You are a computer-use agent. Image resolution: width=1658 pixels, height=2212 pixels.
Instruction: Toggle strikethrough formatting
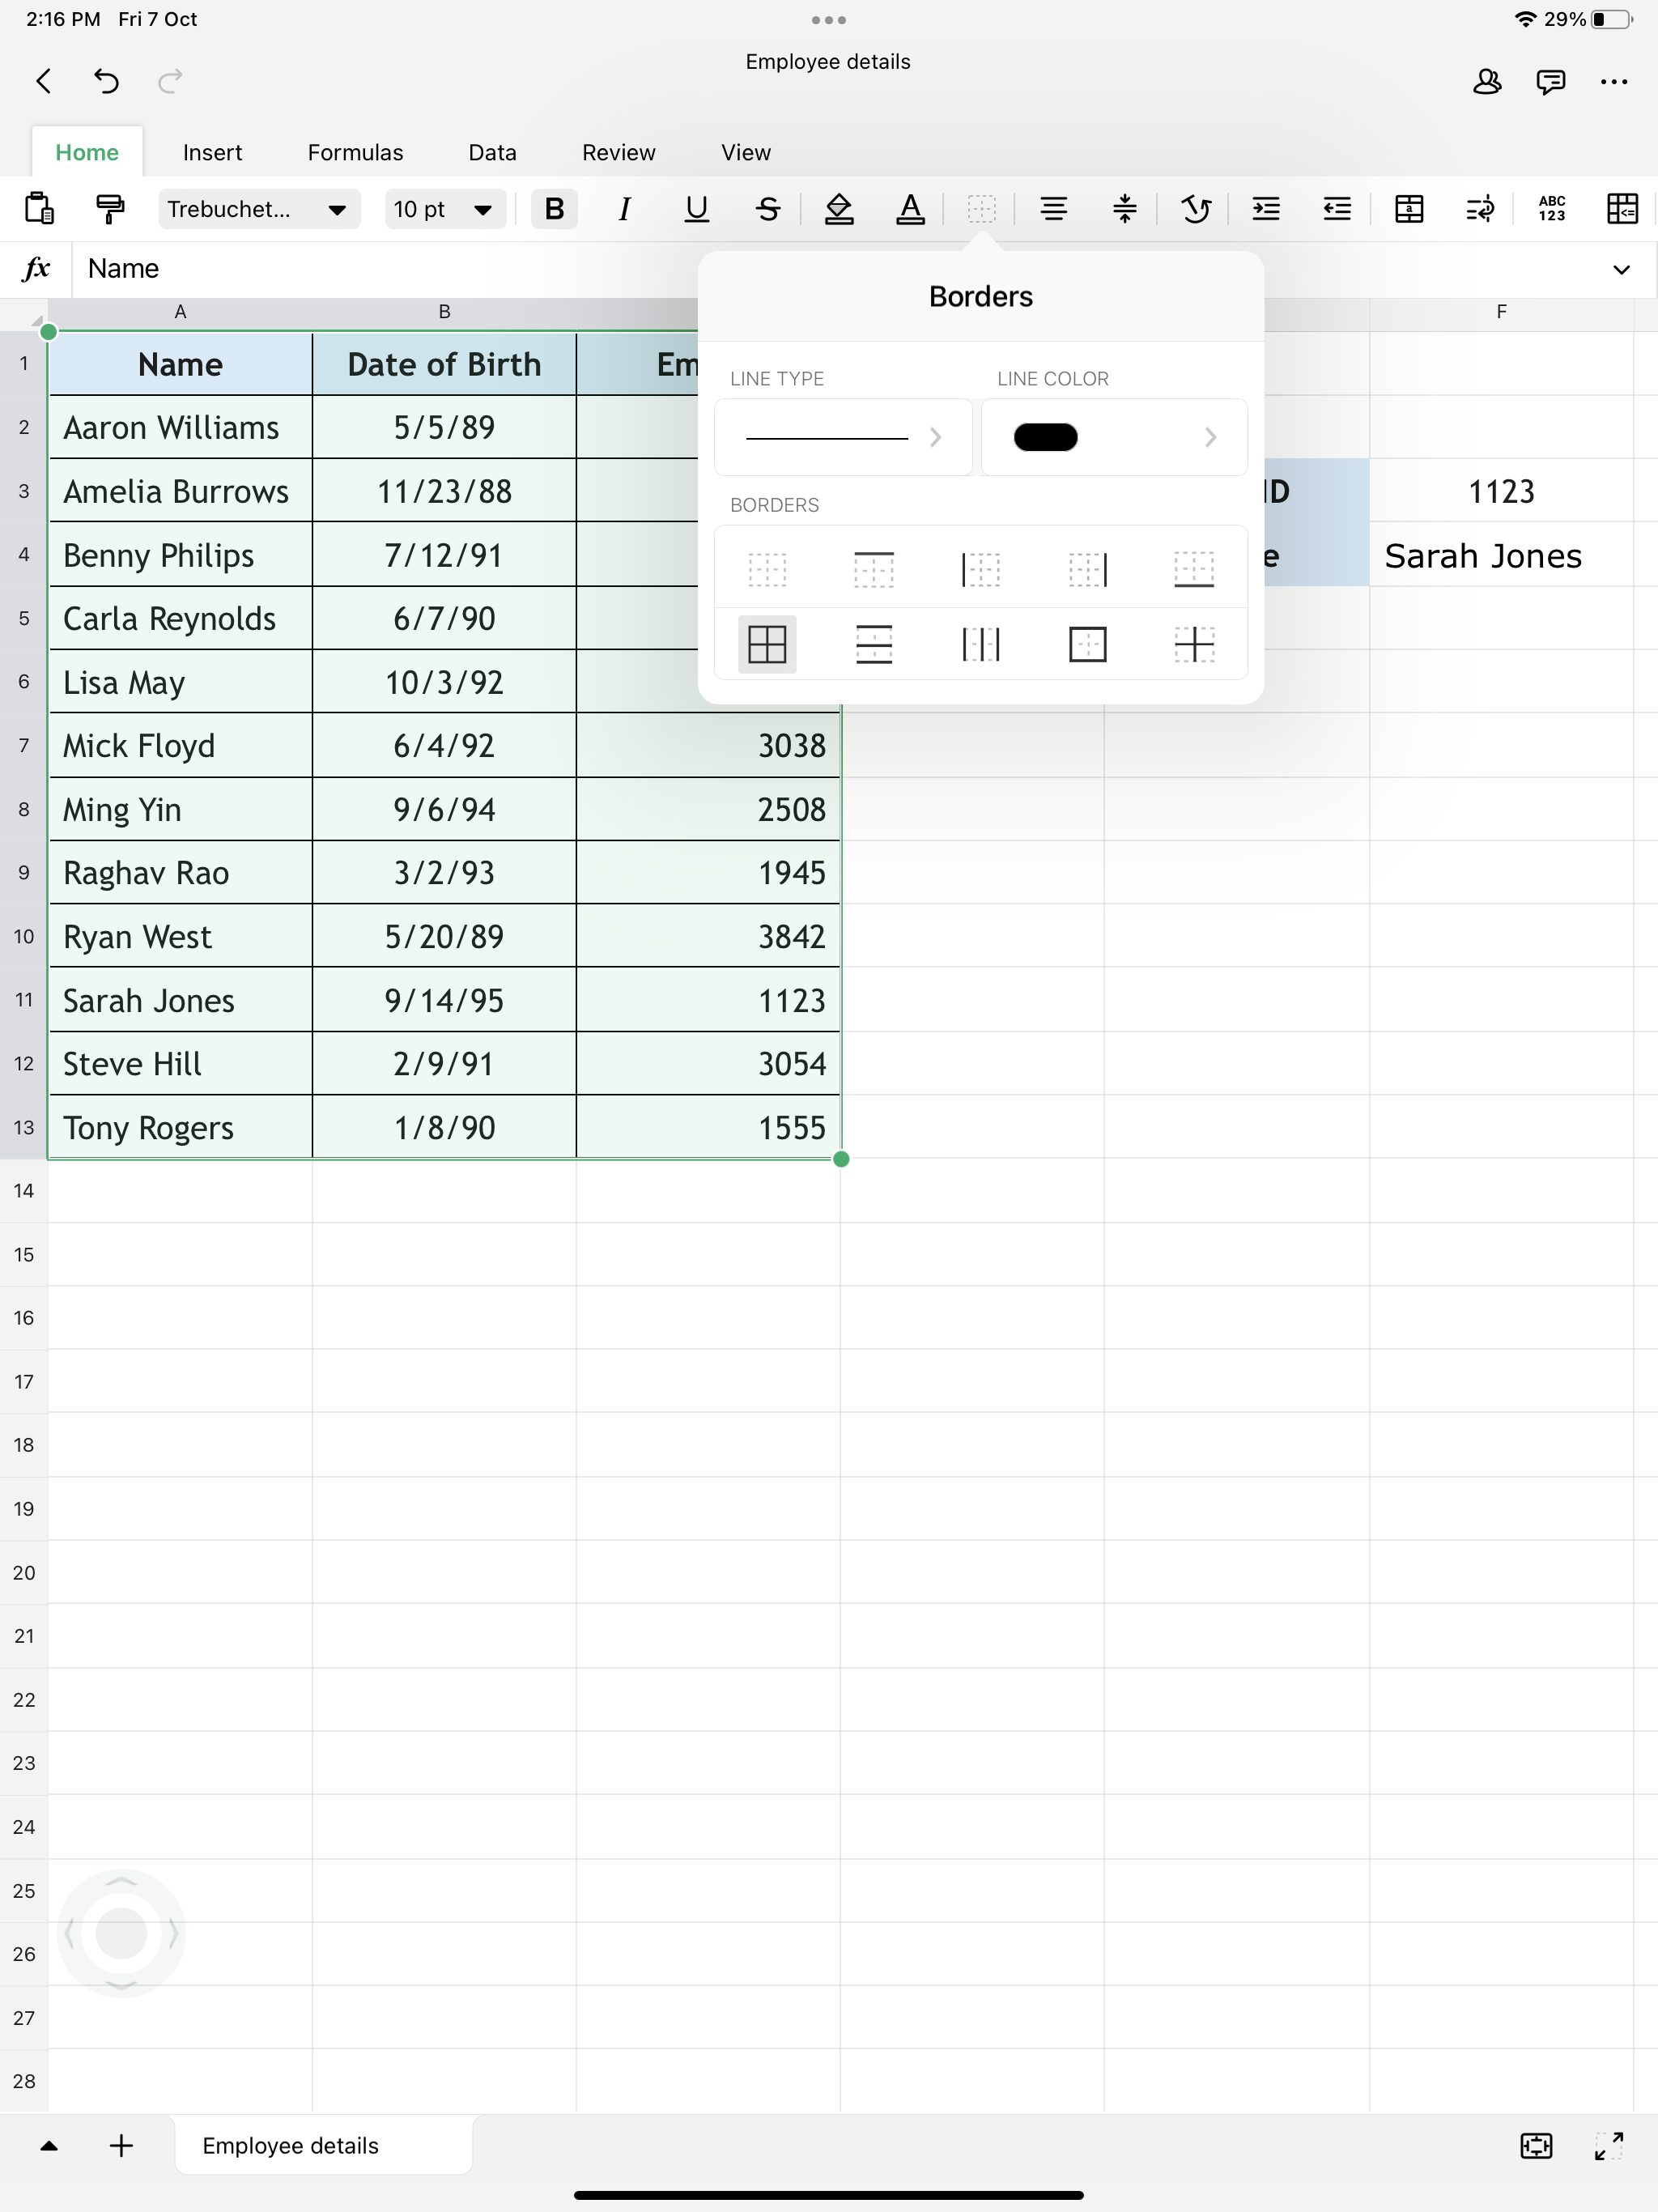[x=768, y=209]
